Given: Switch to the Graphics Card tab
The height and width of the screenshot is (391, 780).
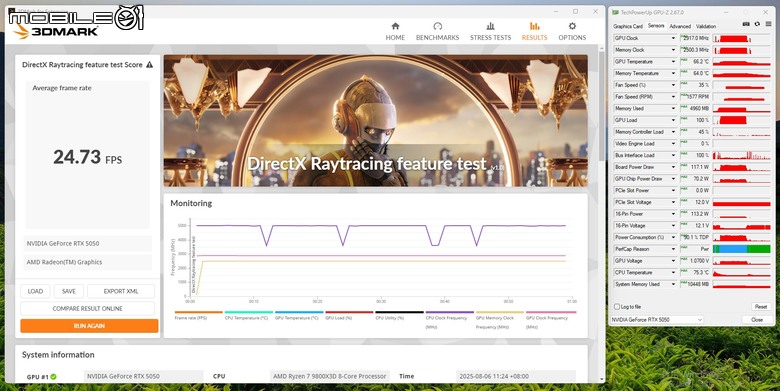Looking at the screenshot, I should tap(628, 26).
